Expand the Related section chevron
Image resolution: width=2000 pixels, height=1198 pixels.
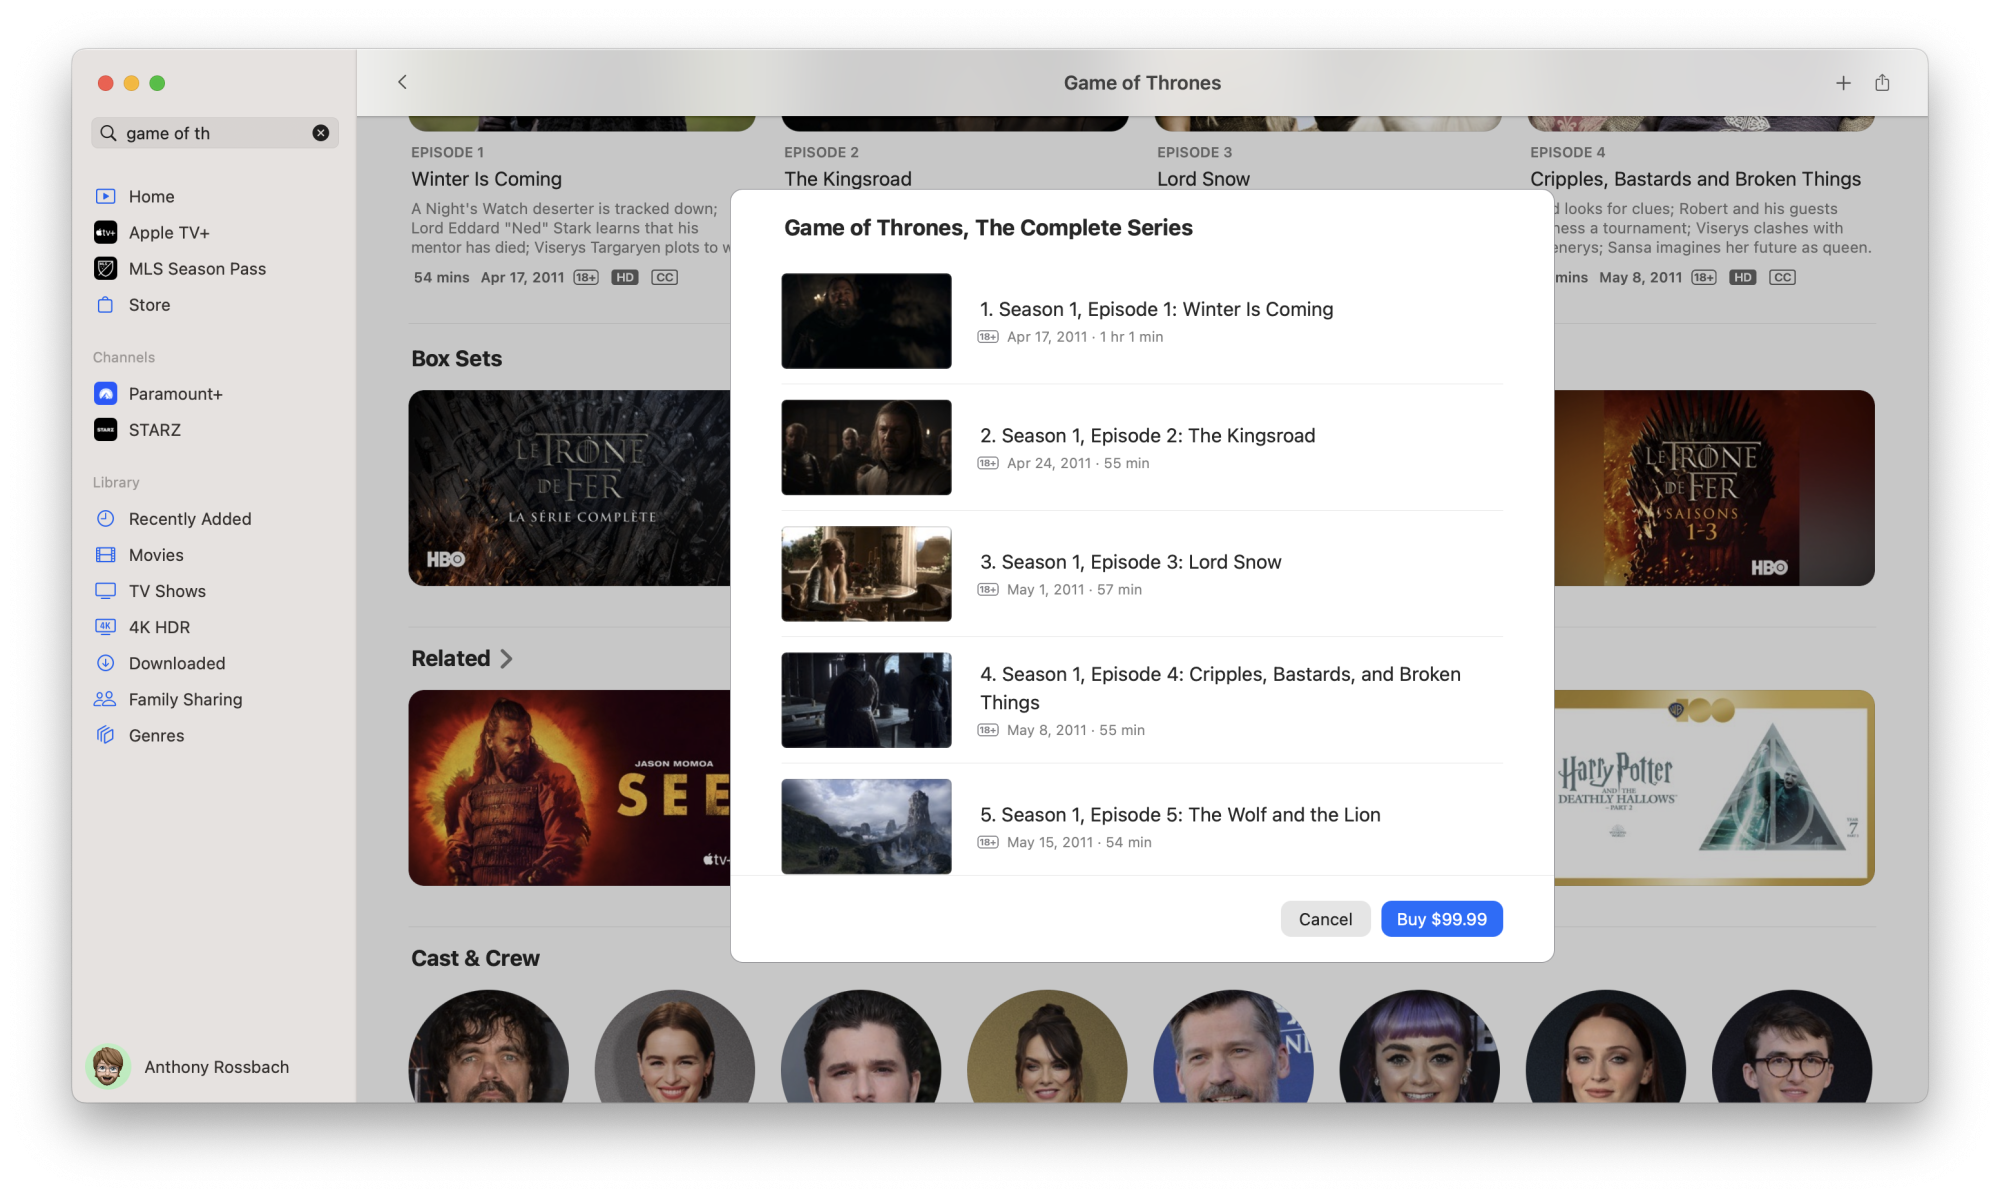(x=507, y=659)
